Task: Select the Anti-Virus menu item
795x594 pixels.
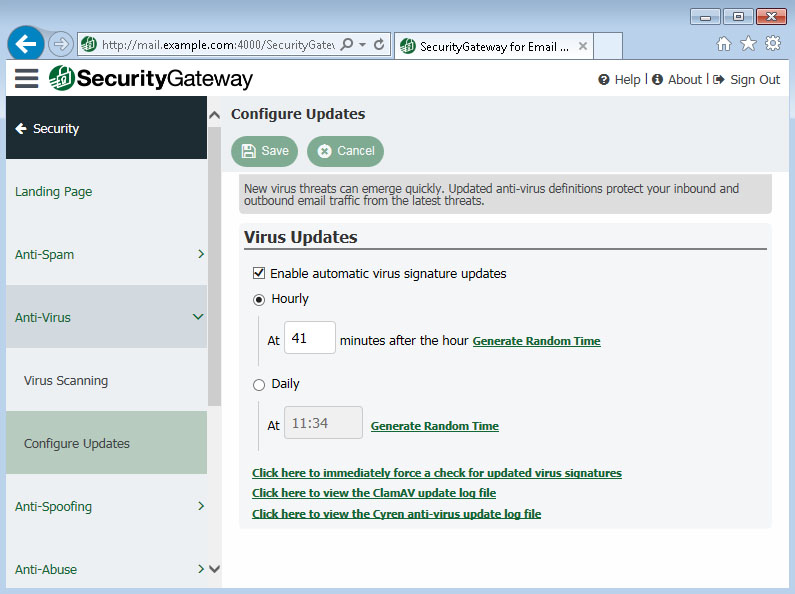Action: [106, 317]
